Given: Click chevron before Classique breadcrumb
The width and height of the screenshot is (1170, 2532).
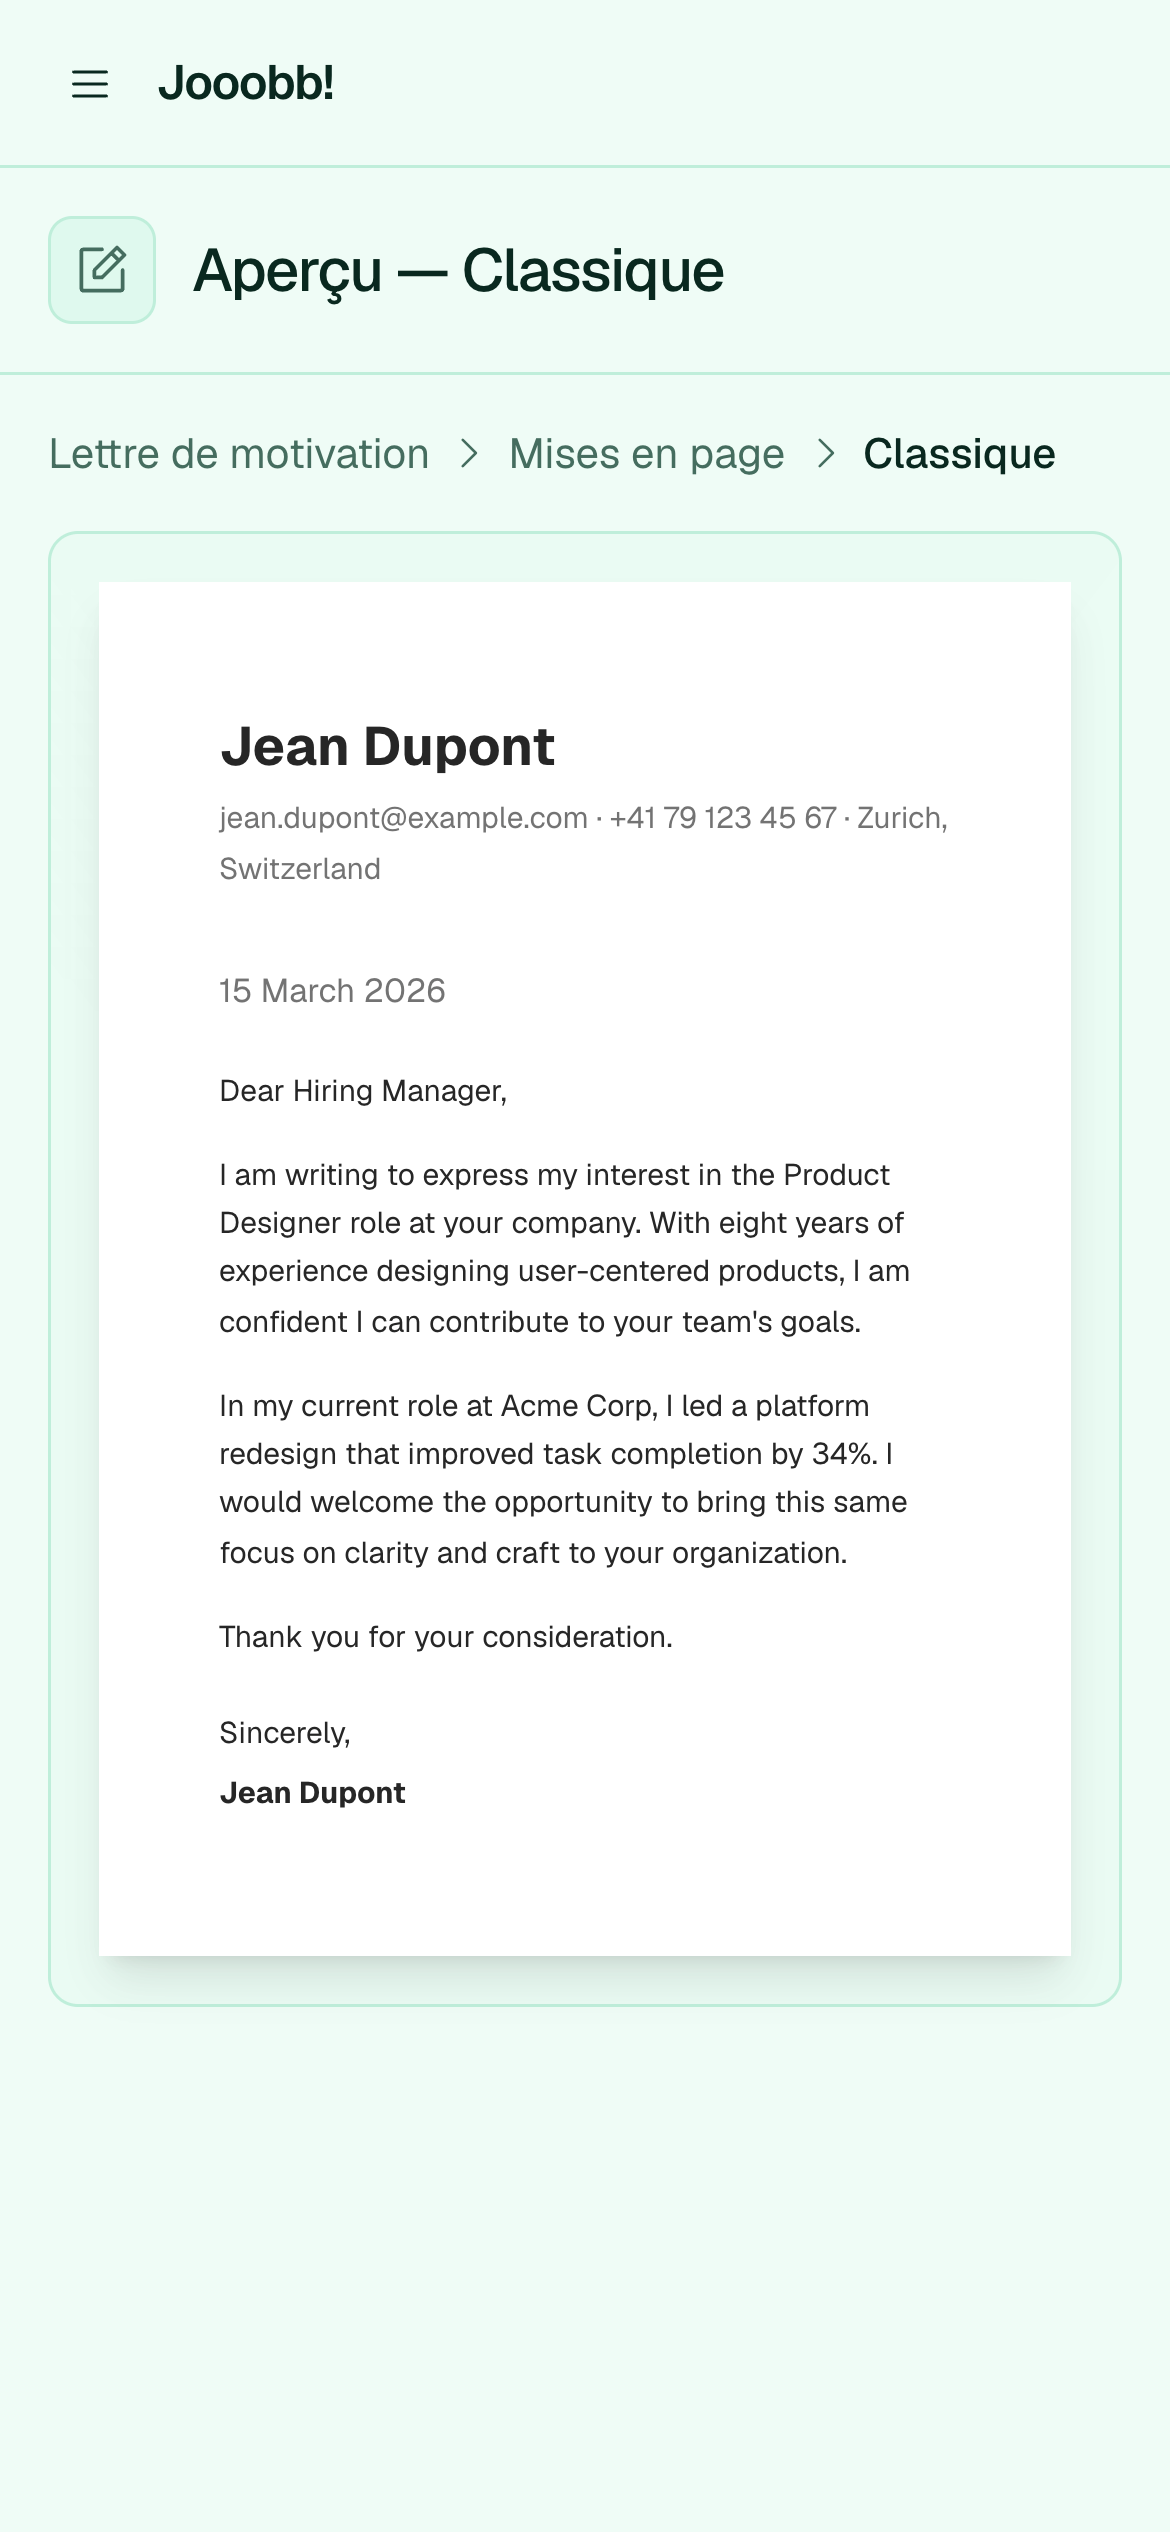Looking at the screenshot, I should click(x=825, y=454).
